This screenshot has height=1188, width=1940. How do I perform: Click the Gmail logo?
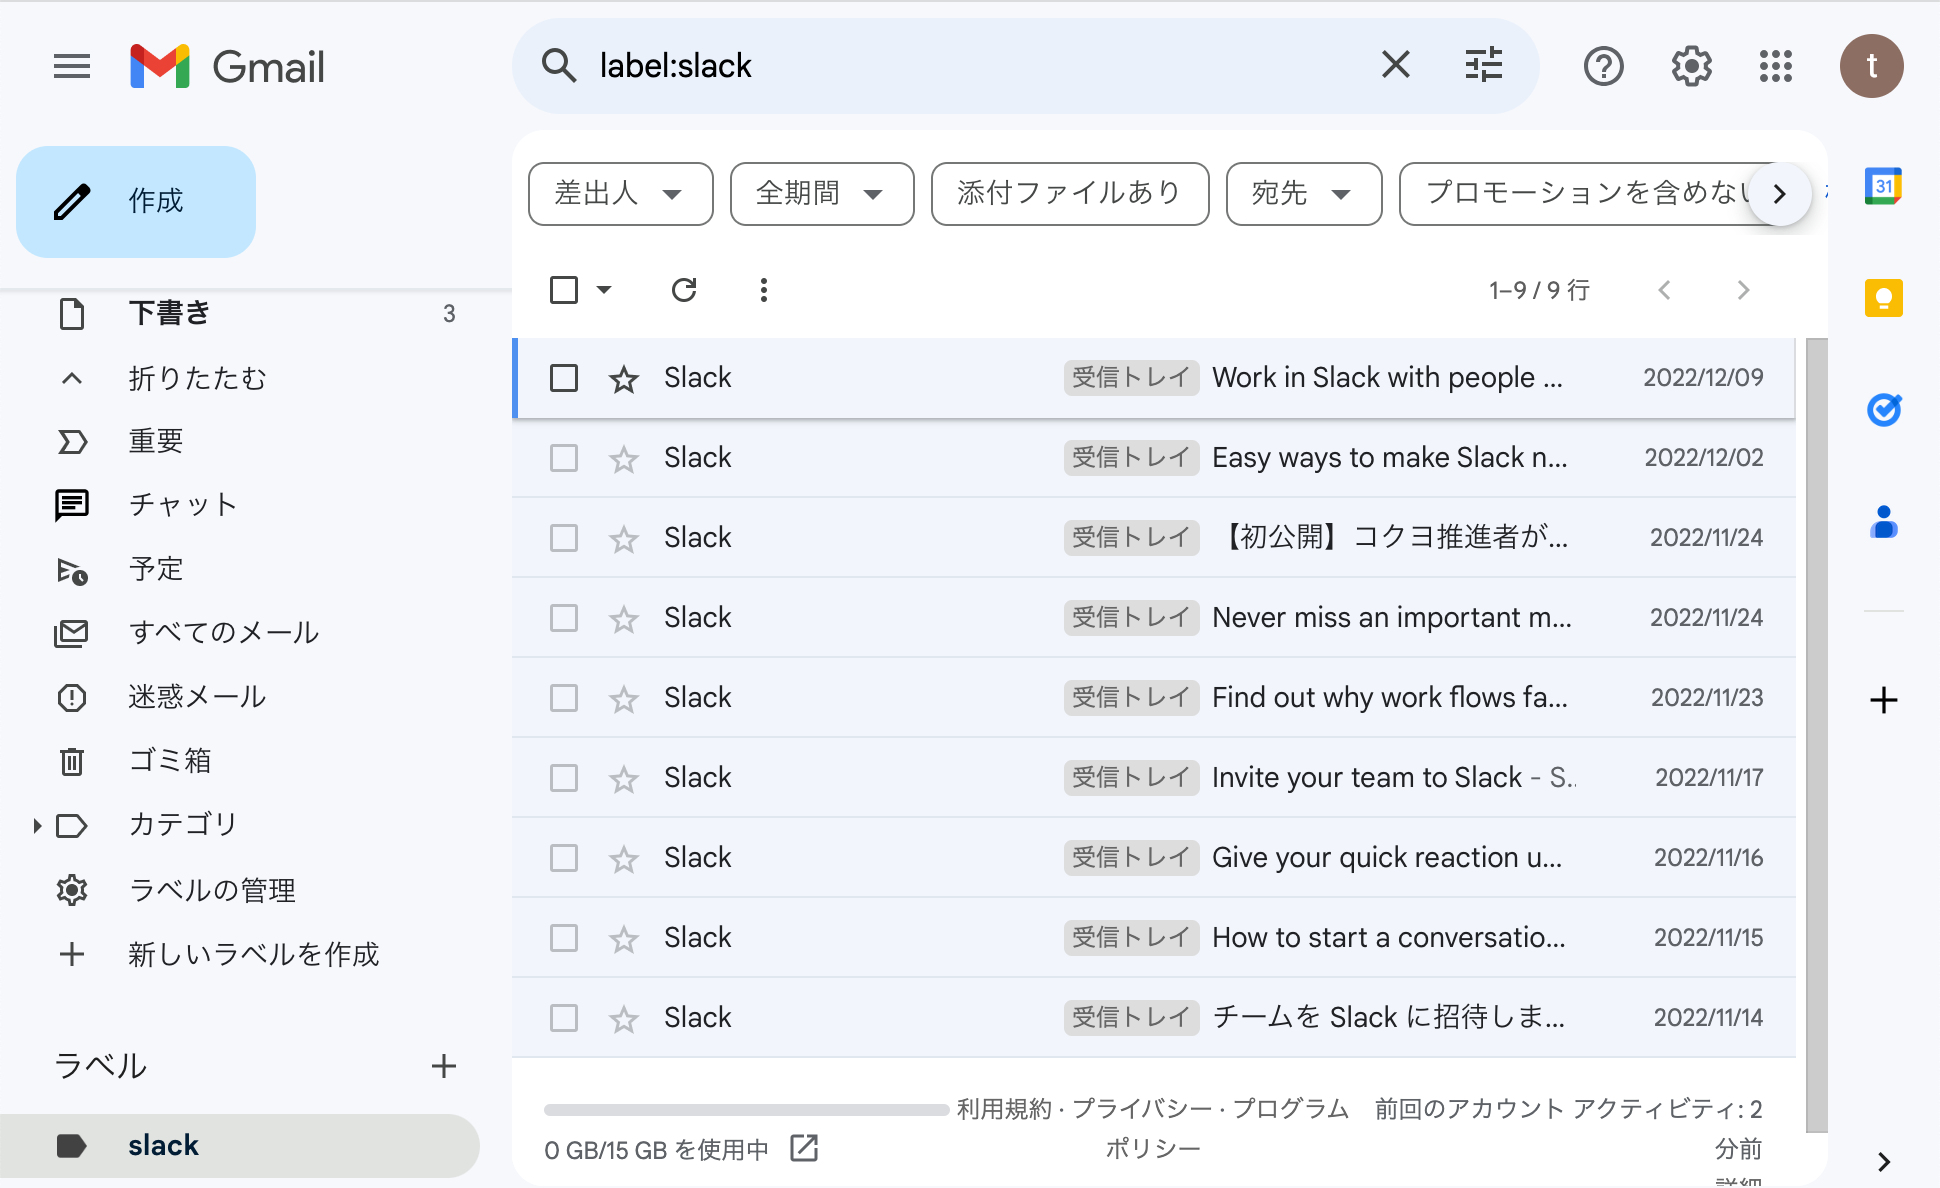228,67
